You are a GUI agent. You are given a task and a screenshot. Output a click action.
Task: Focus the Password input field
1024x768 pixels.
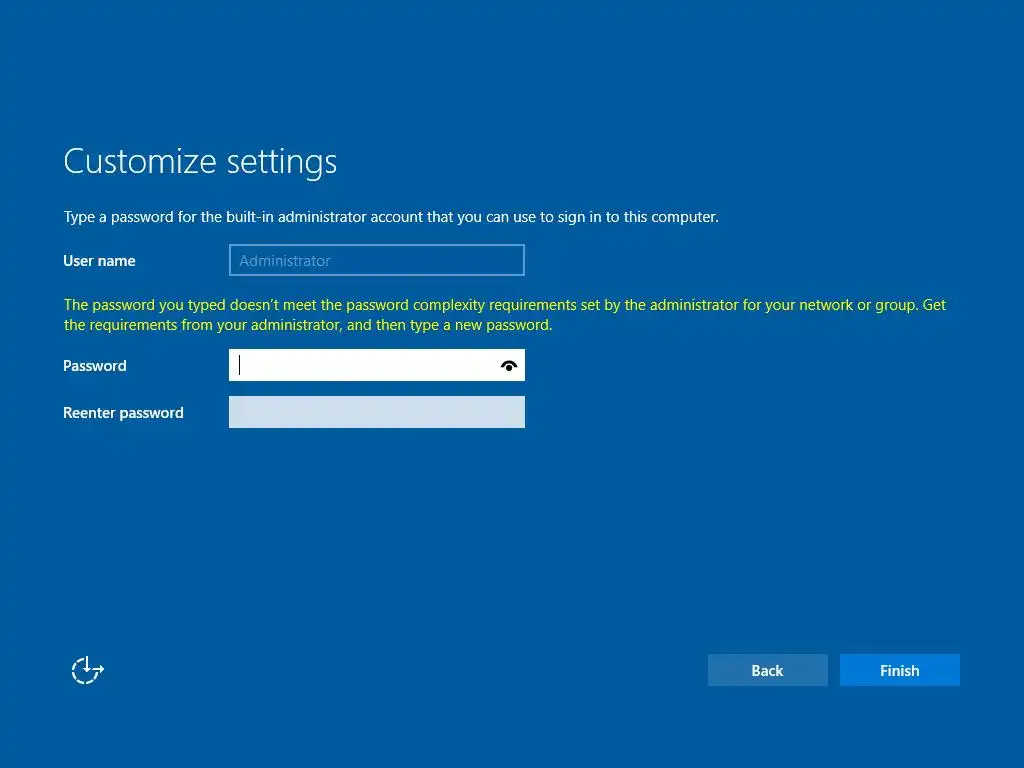click(x=377, y=365)
